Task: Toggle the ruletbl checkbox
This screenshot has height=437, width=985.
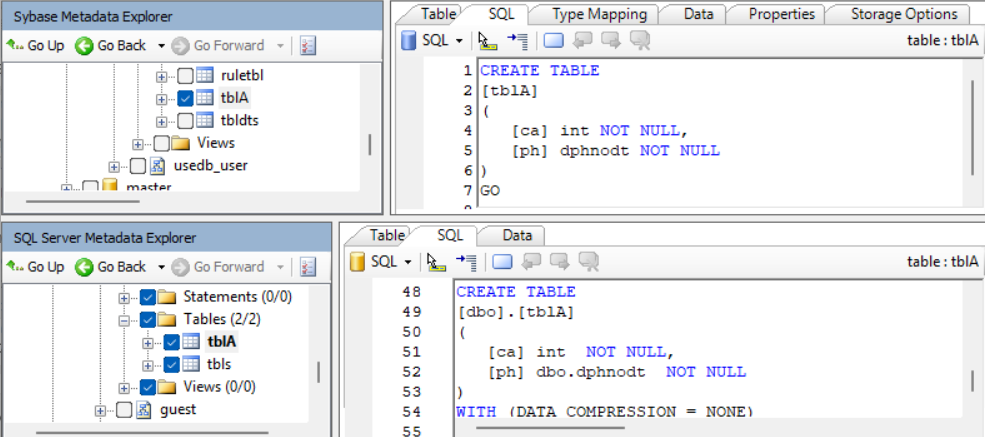Action: pos(185,76)
